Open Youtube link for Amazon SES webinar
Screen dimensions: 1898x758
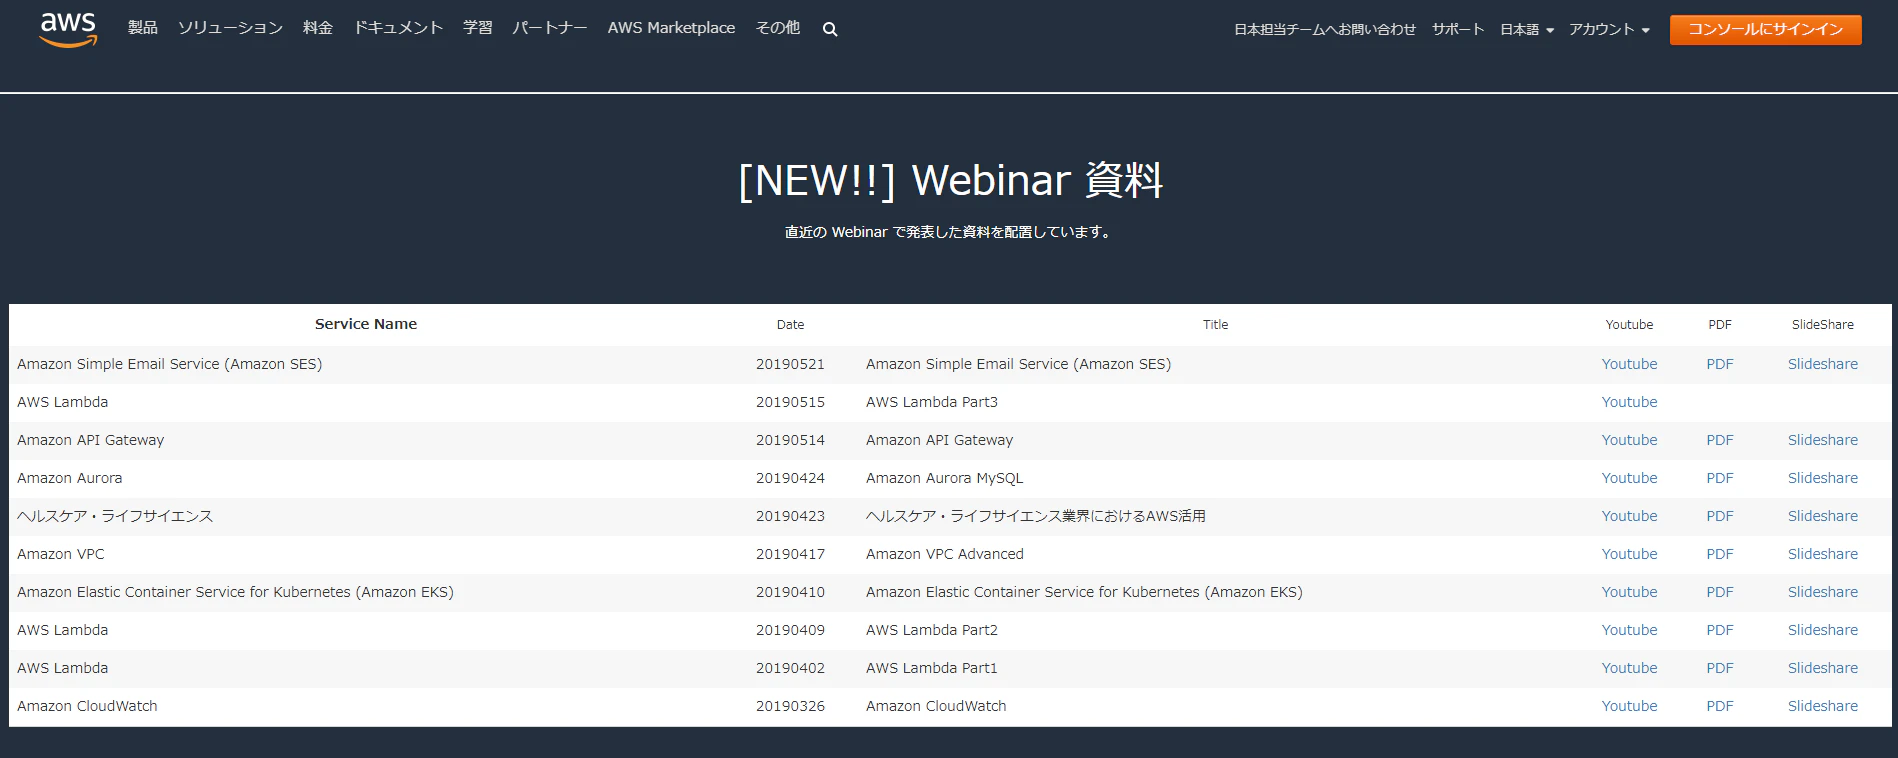tap(1629, 364)
